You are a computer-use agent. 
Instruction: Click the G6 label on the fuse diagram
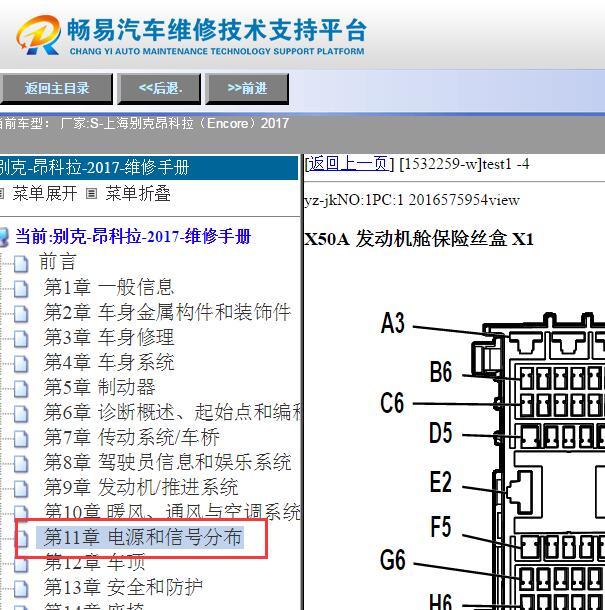coord(393,560)
